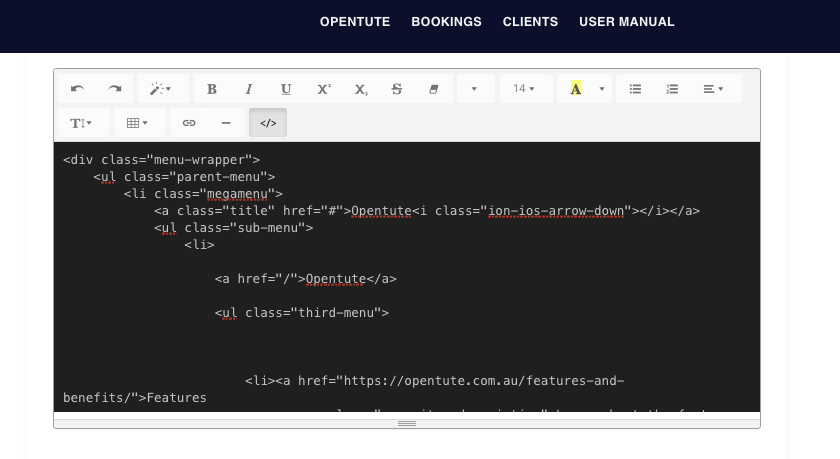Toggle bold formatting
The width and height of the screenshot is (840, 459).
pyautogui.click(x=212, y=89)
